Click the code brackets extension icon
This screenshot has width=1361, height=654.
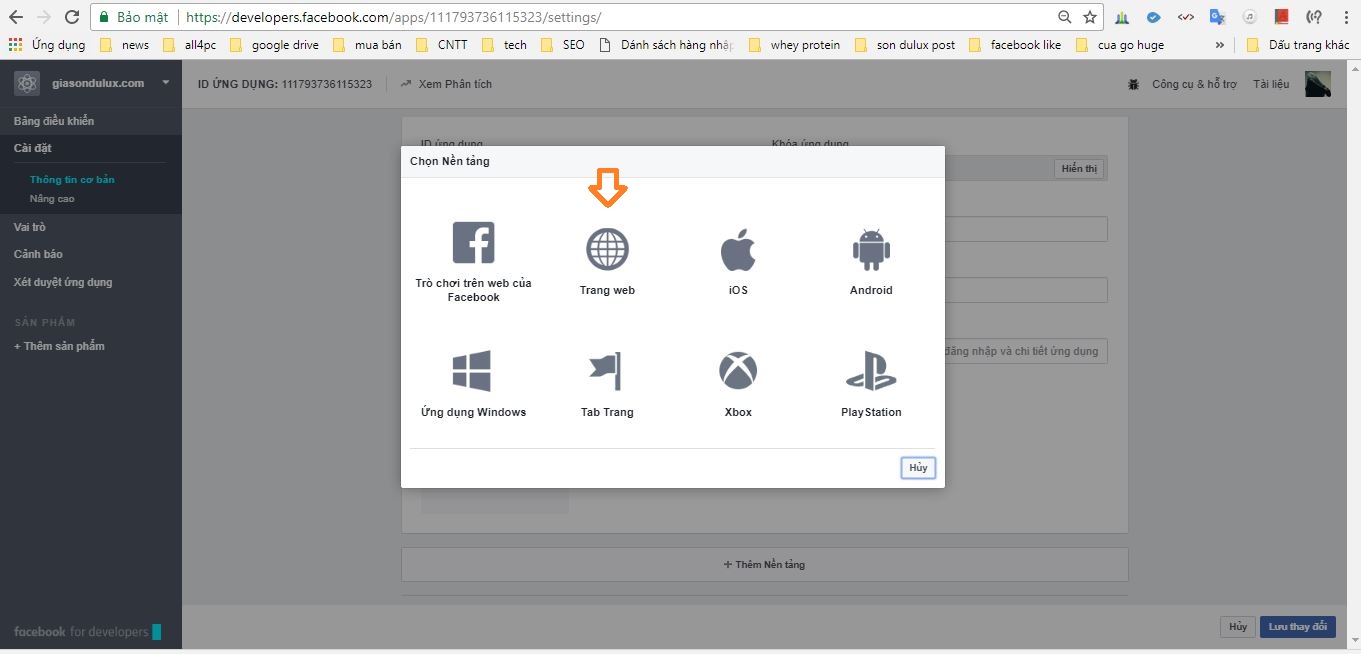click(x=1185, y=17)
